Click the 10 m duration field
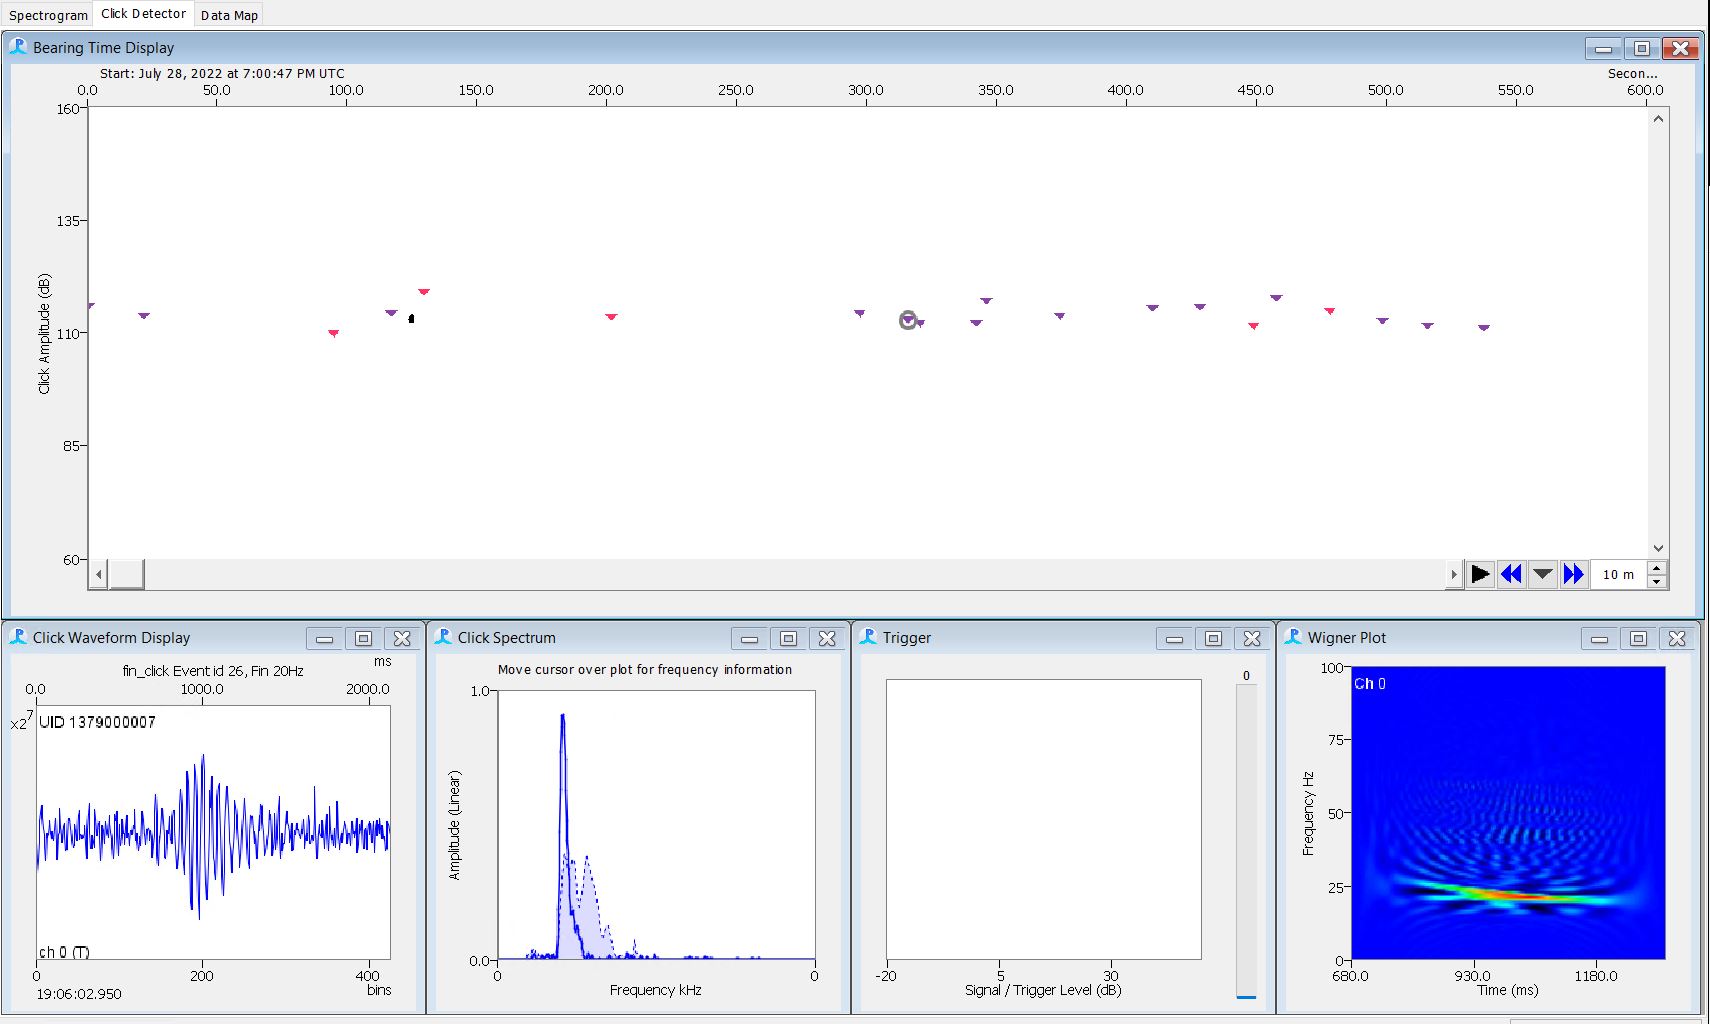Viewport: 1710px width, 1024px height. 1617,574
